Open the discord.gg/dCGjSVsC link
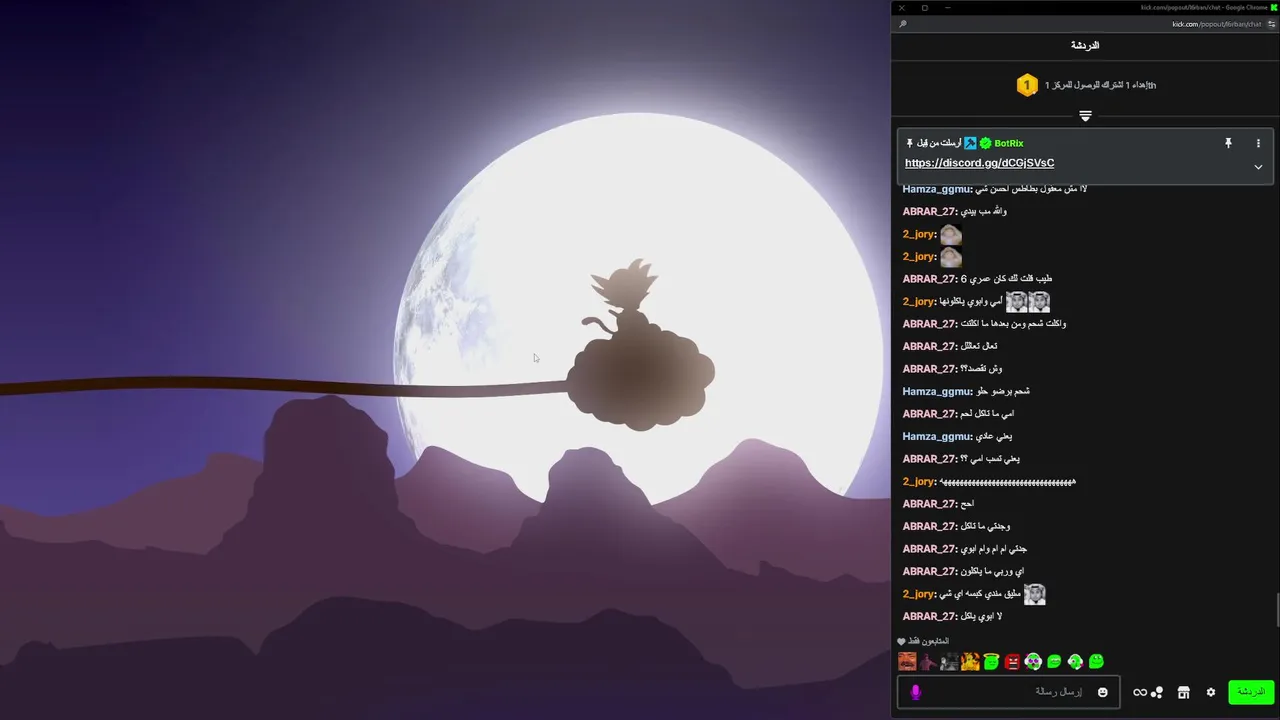This screenshot has height=720, width=1280. [979, 163]
